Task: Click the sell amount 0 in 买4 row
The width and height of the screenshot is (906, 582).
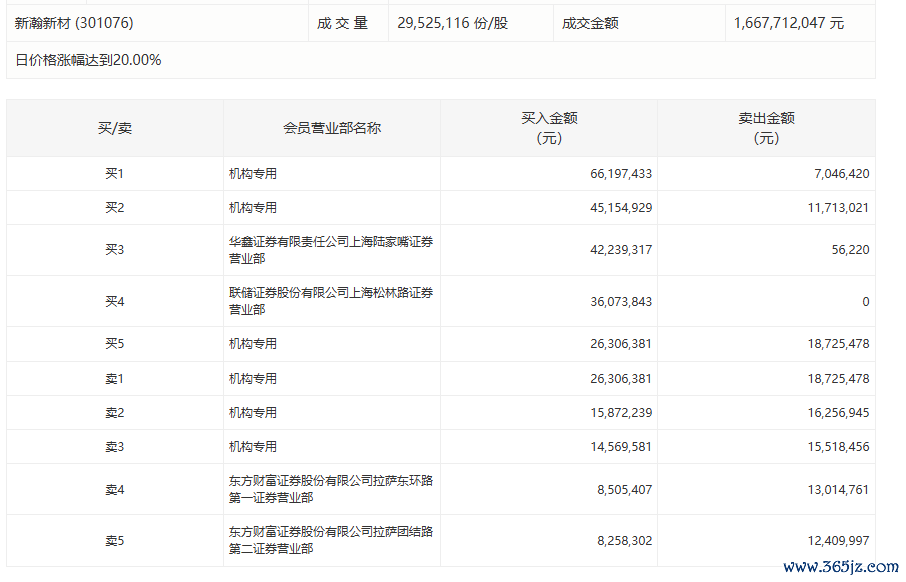Action: coord(866,301)
